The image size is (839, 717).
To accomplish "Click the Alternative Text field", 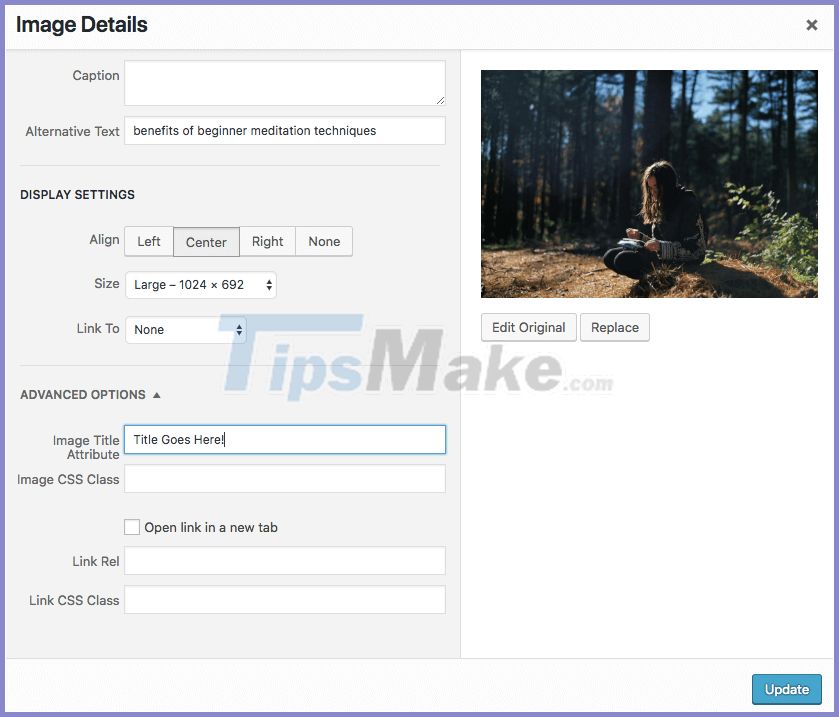I will tap(284, 130).
